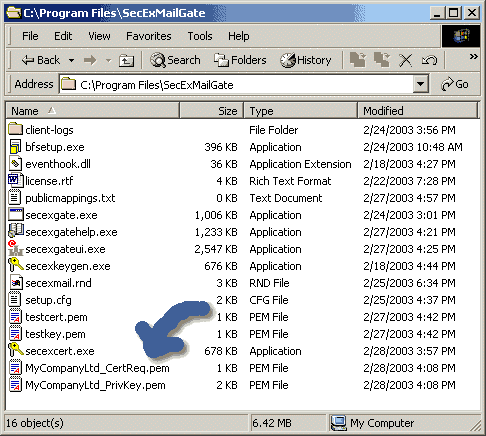This screenshot has width=486, height=436.
Task: Sort files by the Modified column header
Action: (418, 111)
